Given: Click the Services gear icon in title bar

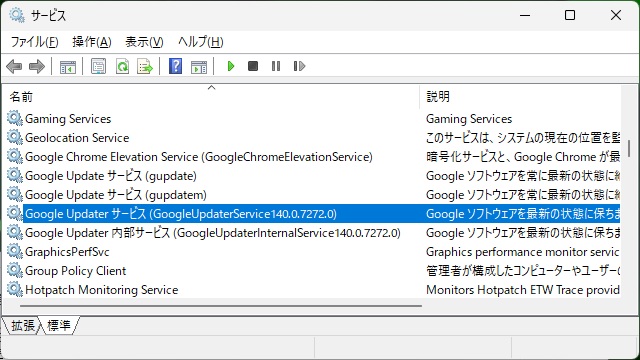Looking at the screenshot, I should (17, 15).
